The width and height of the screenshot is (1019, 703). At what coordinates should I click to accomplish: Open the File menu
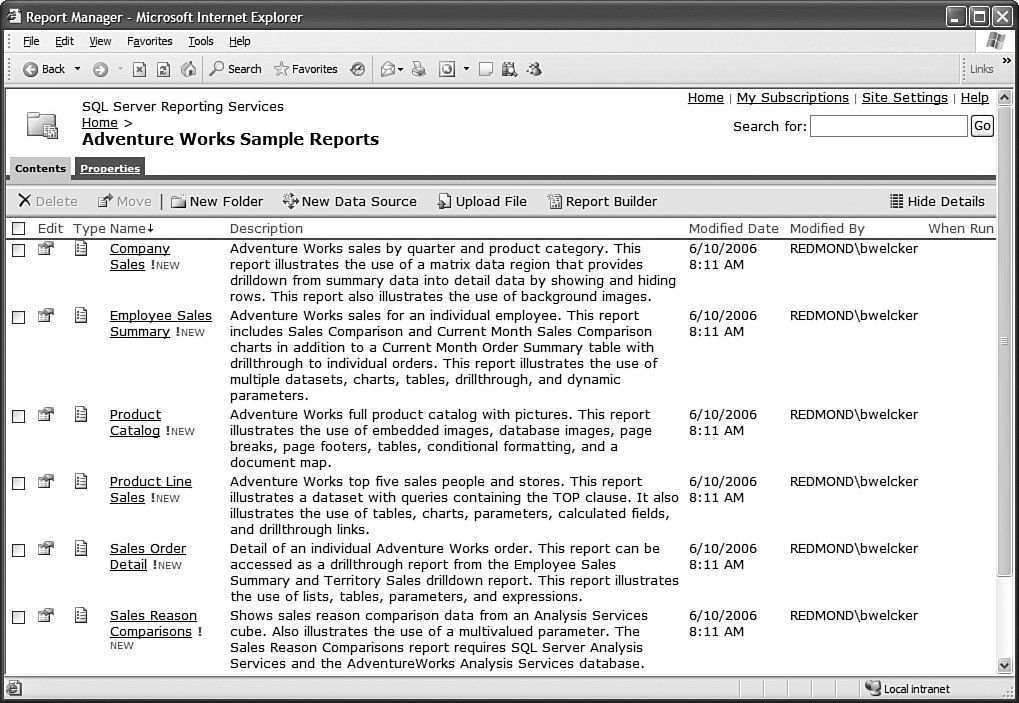point(31,41)
